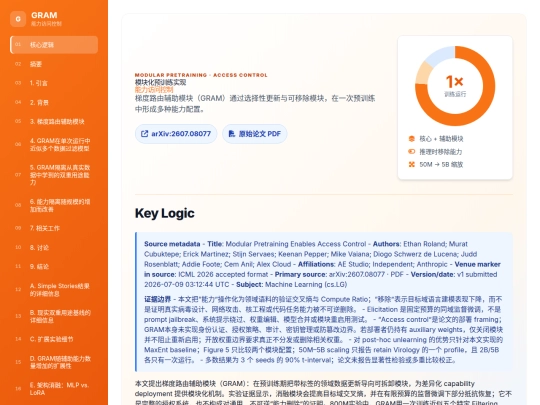
Task: Jump to sidebar section 2. 背景
Action: [x=54, y=102]
